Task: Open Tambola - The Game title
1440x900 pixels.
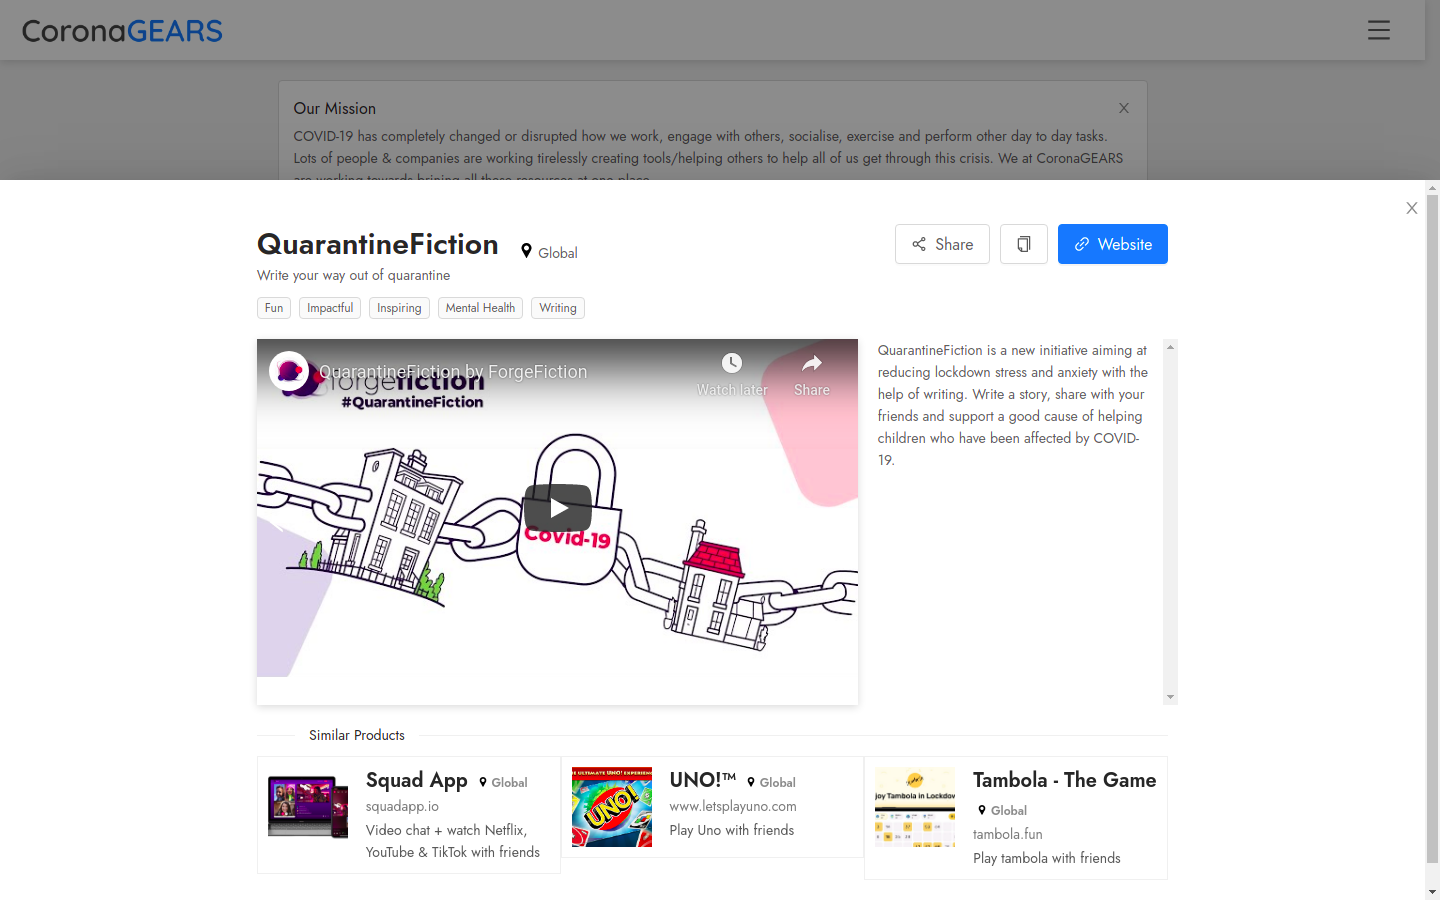Action: (x=1064, y=780)
